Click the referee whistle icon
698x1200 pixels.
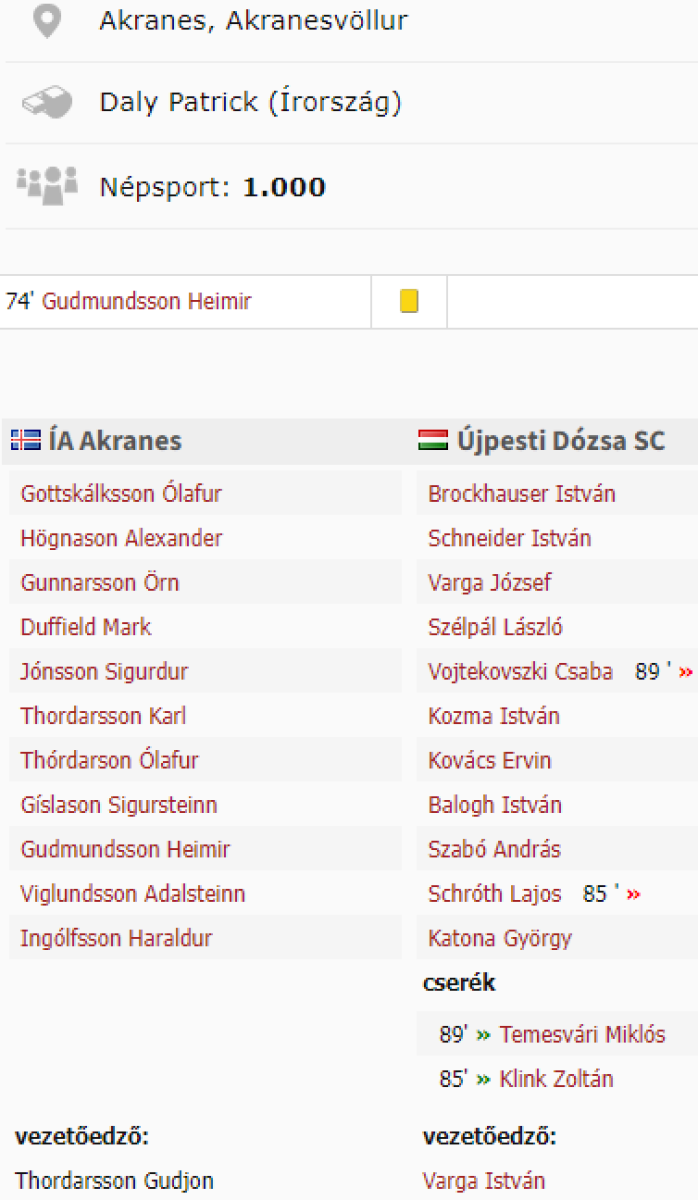(46, 102)
